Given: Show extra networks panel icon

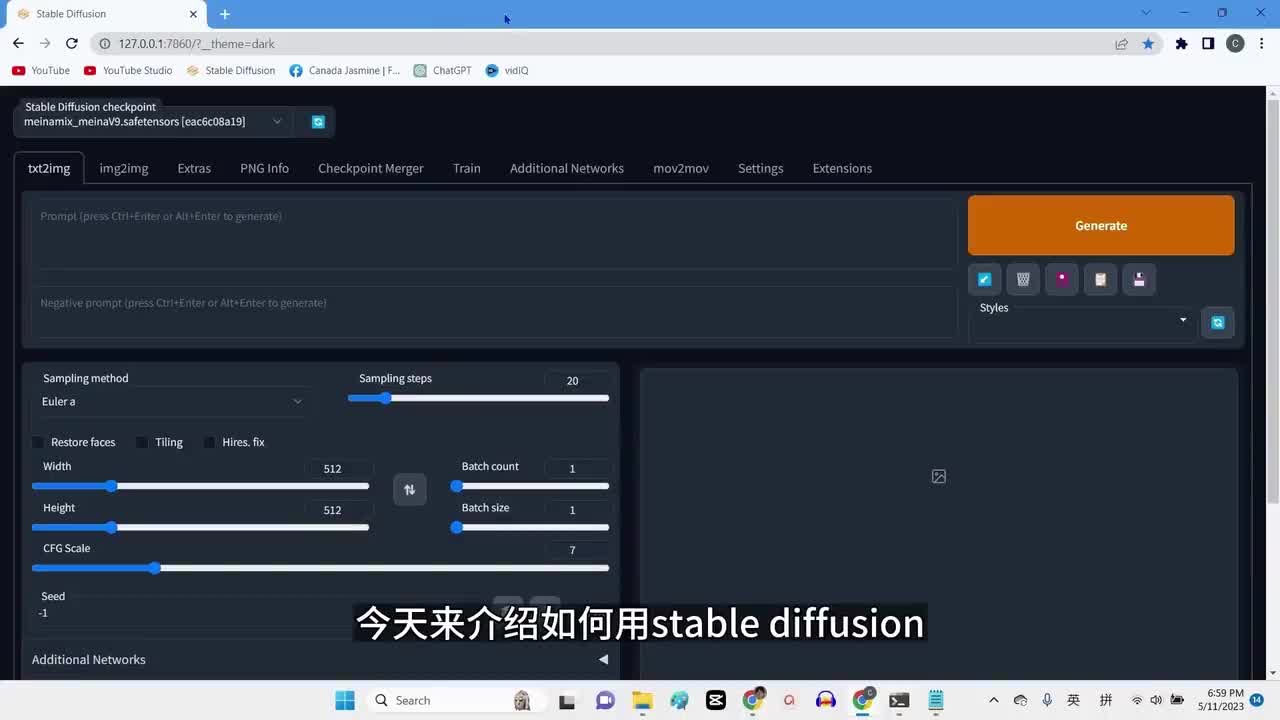Looking at the screenshot, I should click(1062, 280).
